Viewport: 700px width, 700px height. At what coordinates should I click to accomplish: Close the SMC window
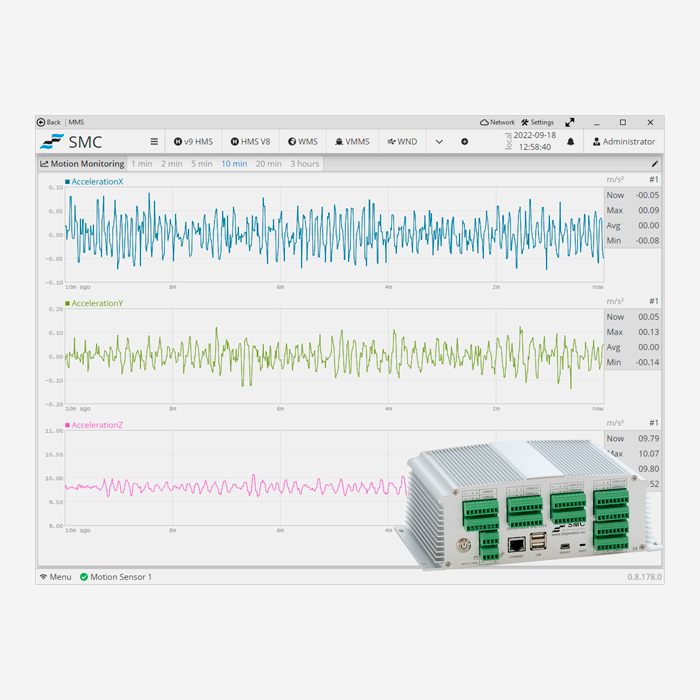click(650, 122)
